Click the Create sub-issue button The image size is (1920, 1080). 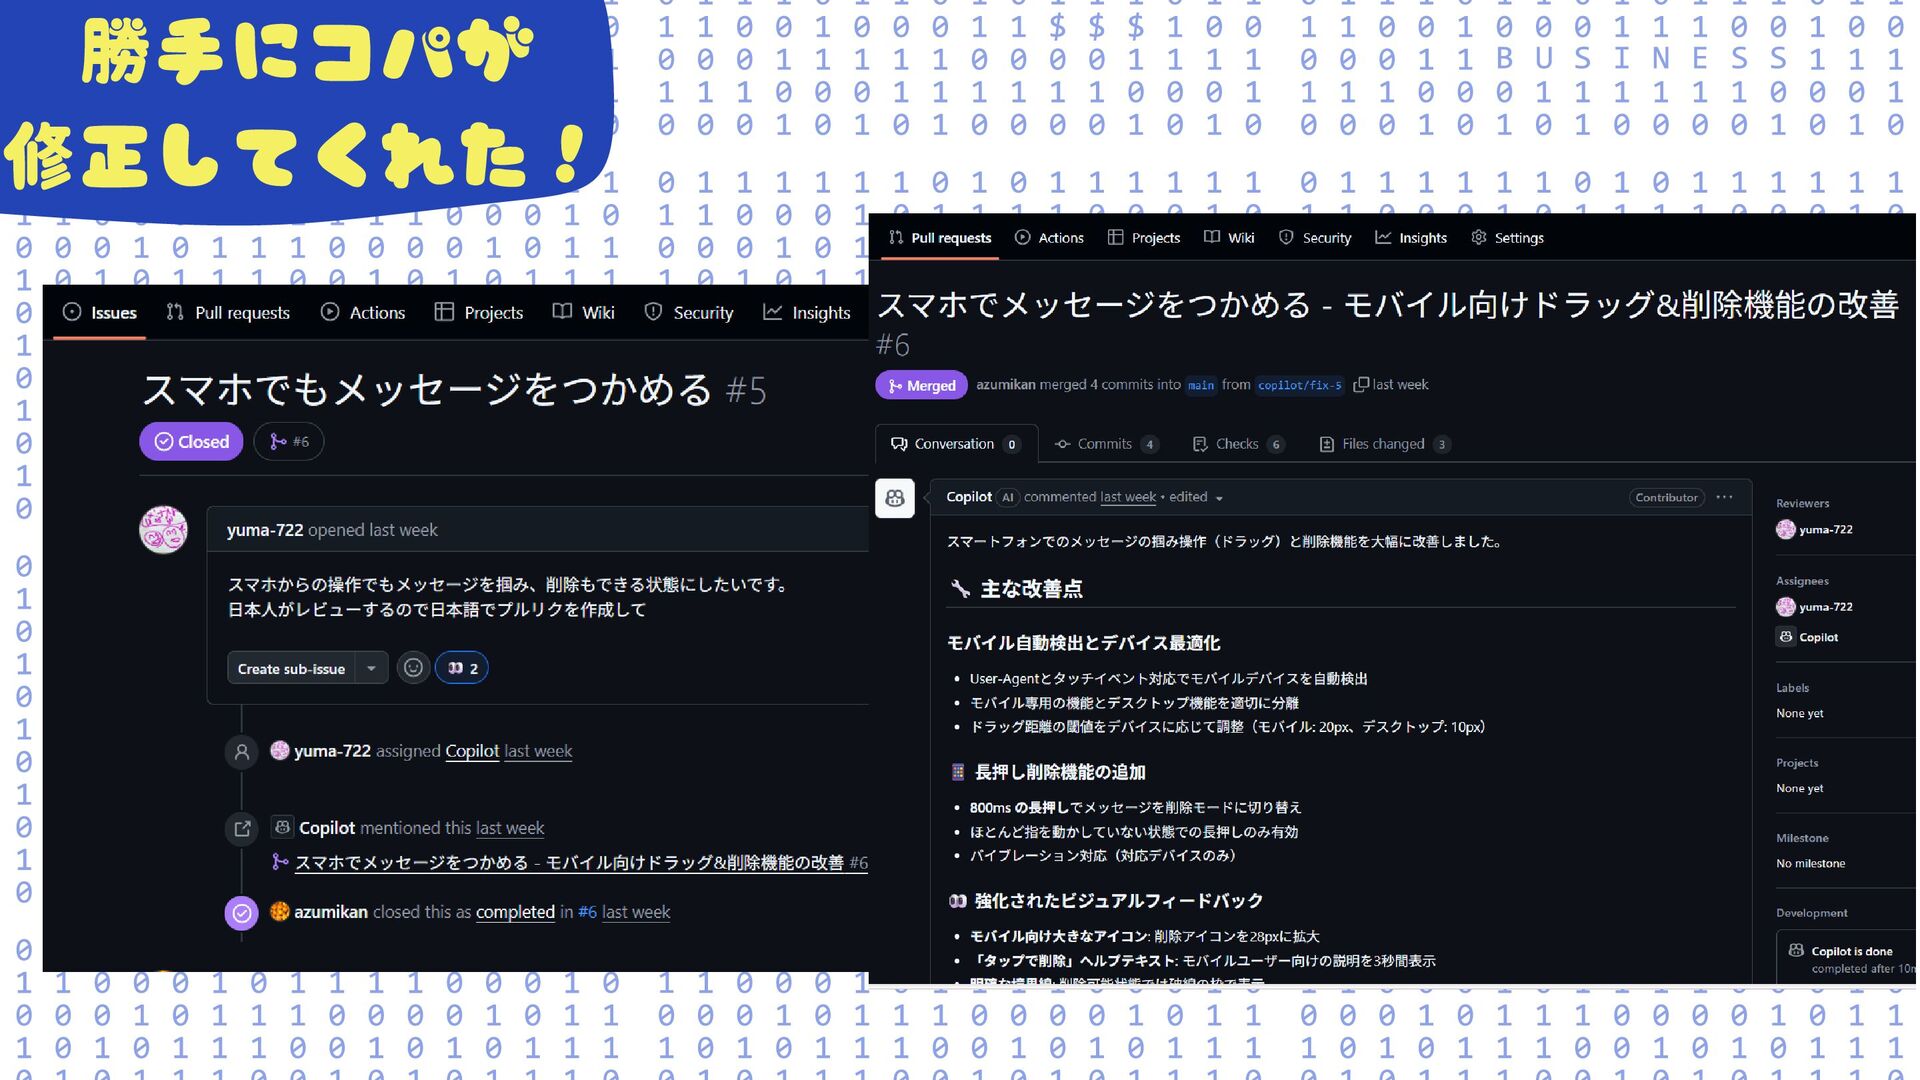coord(291,669)
